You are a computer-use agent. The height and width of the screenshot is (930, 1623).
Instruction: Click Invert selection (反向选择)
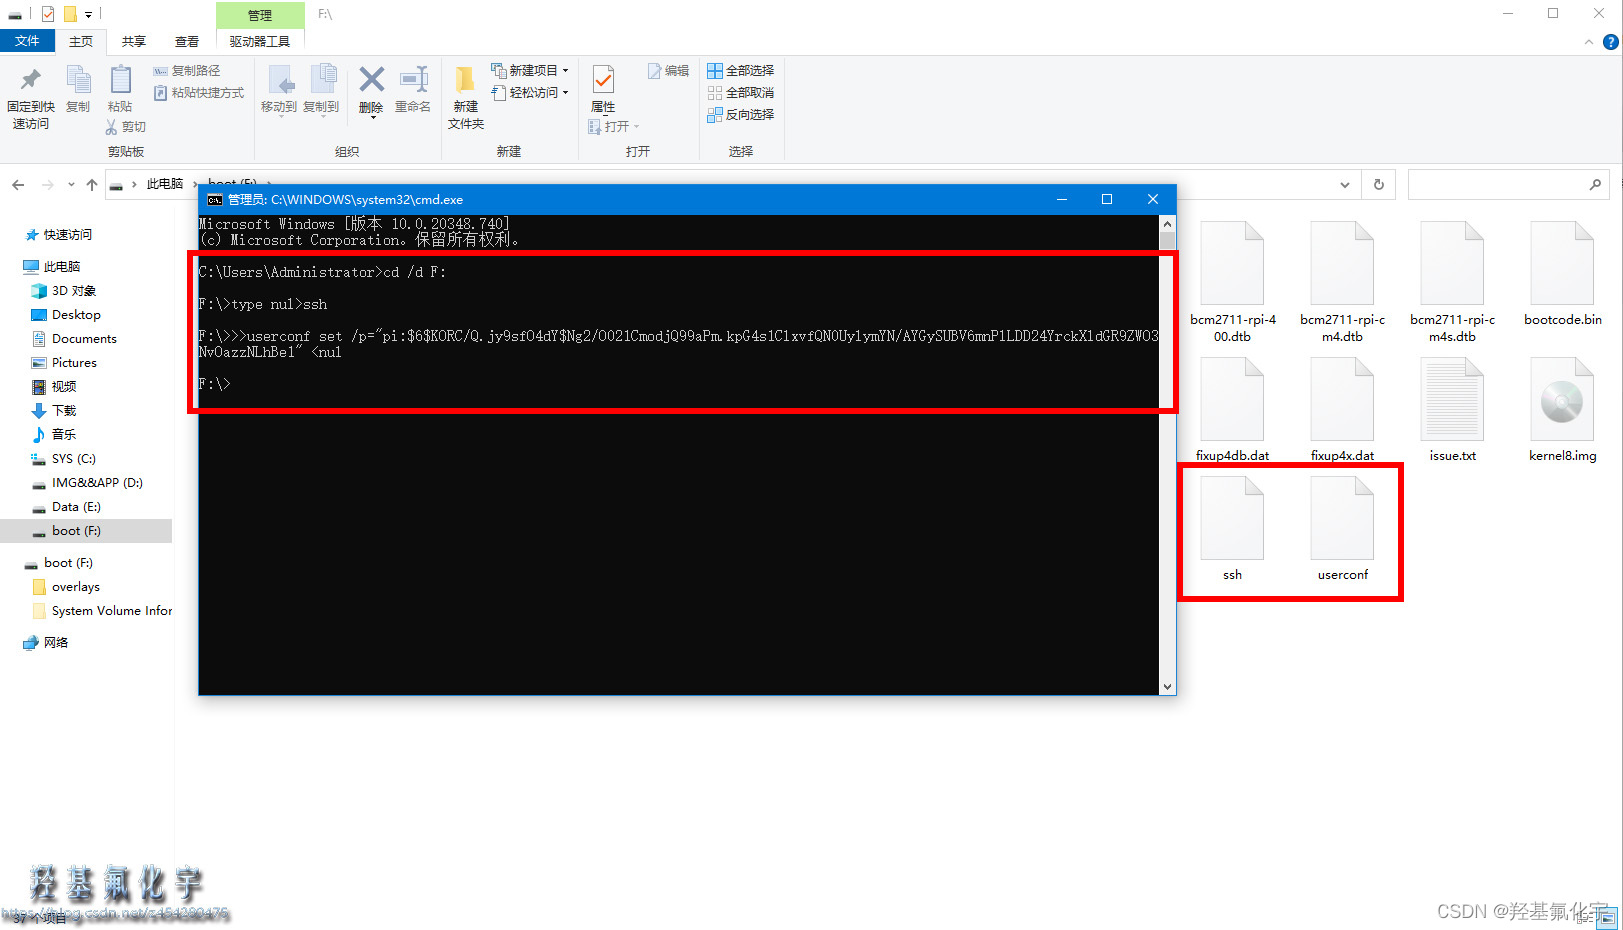[741, 115]
